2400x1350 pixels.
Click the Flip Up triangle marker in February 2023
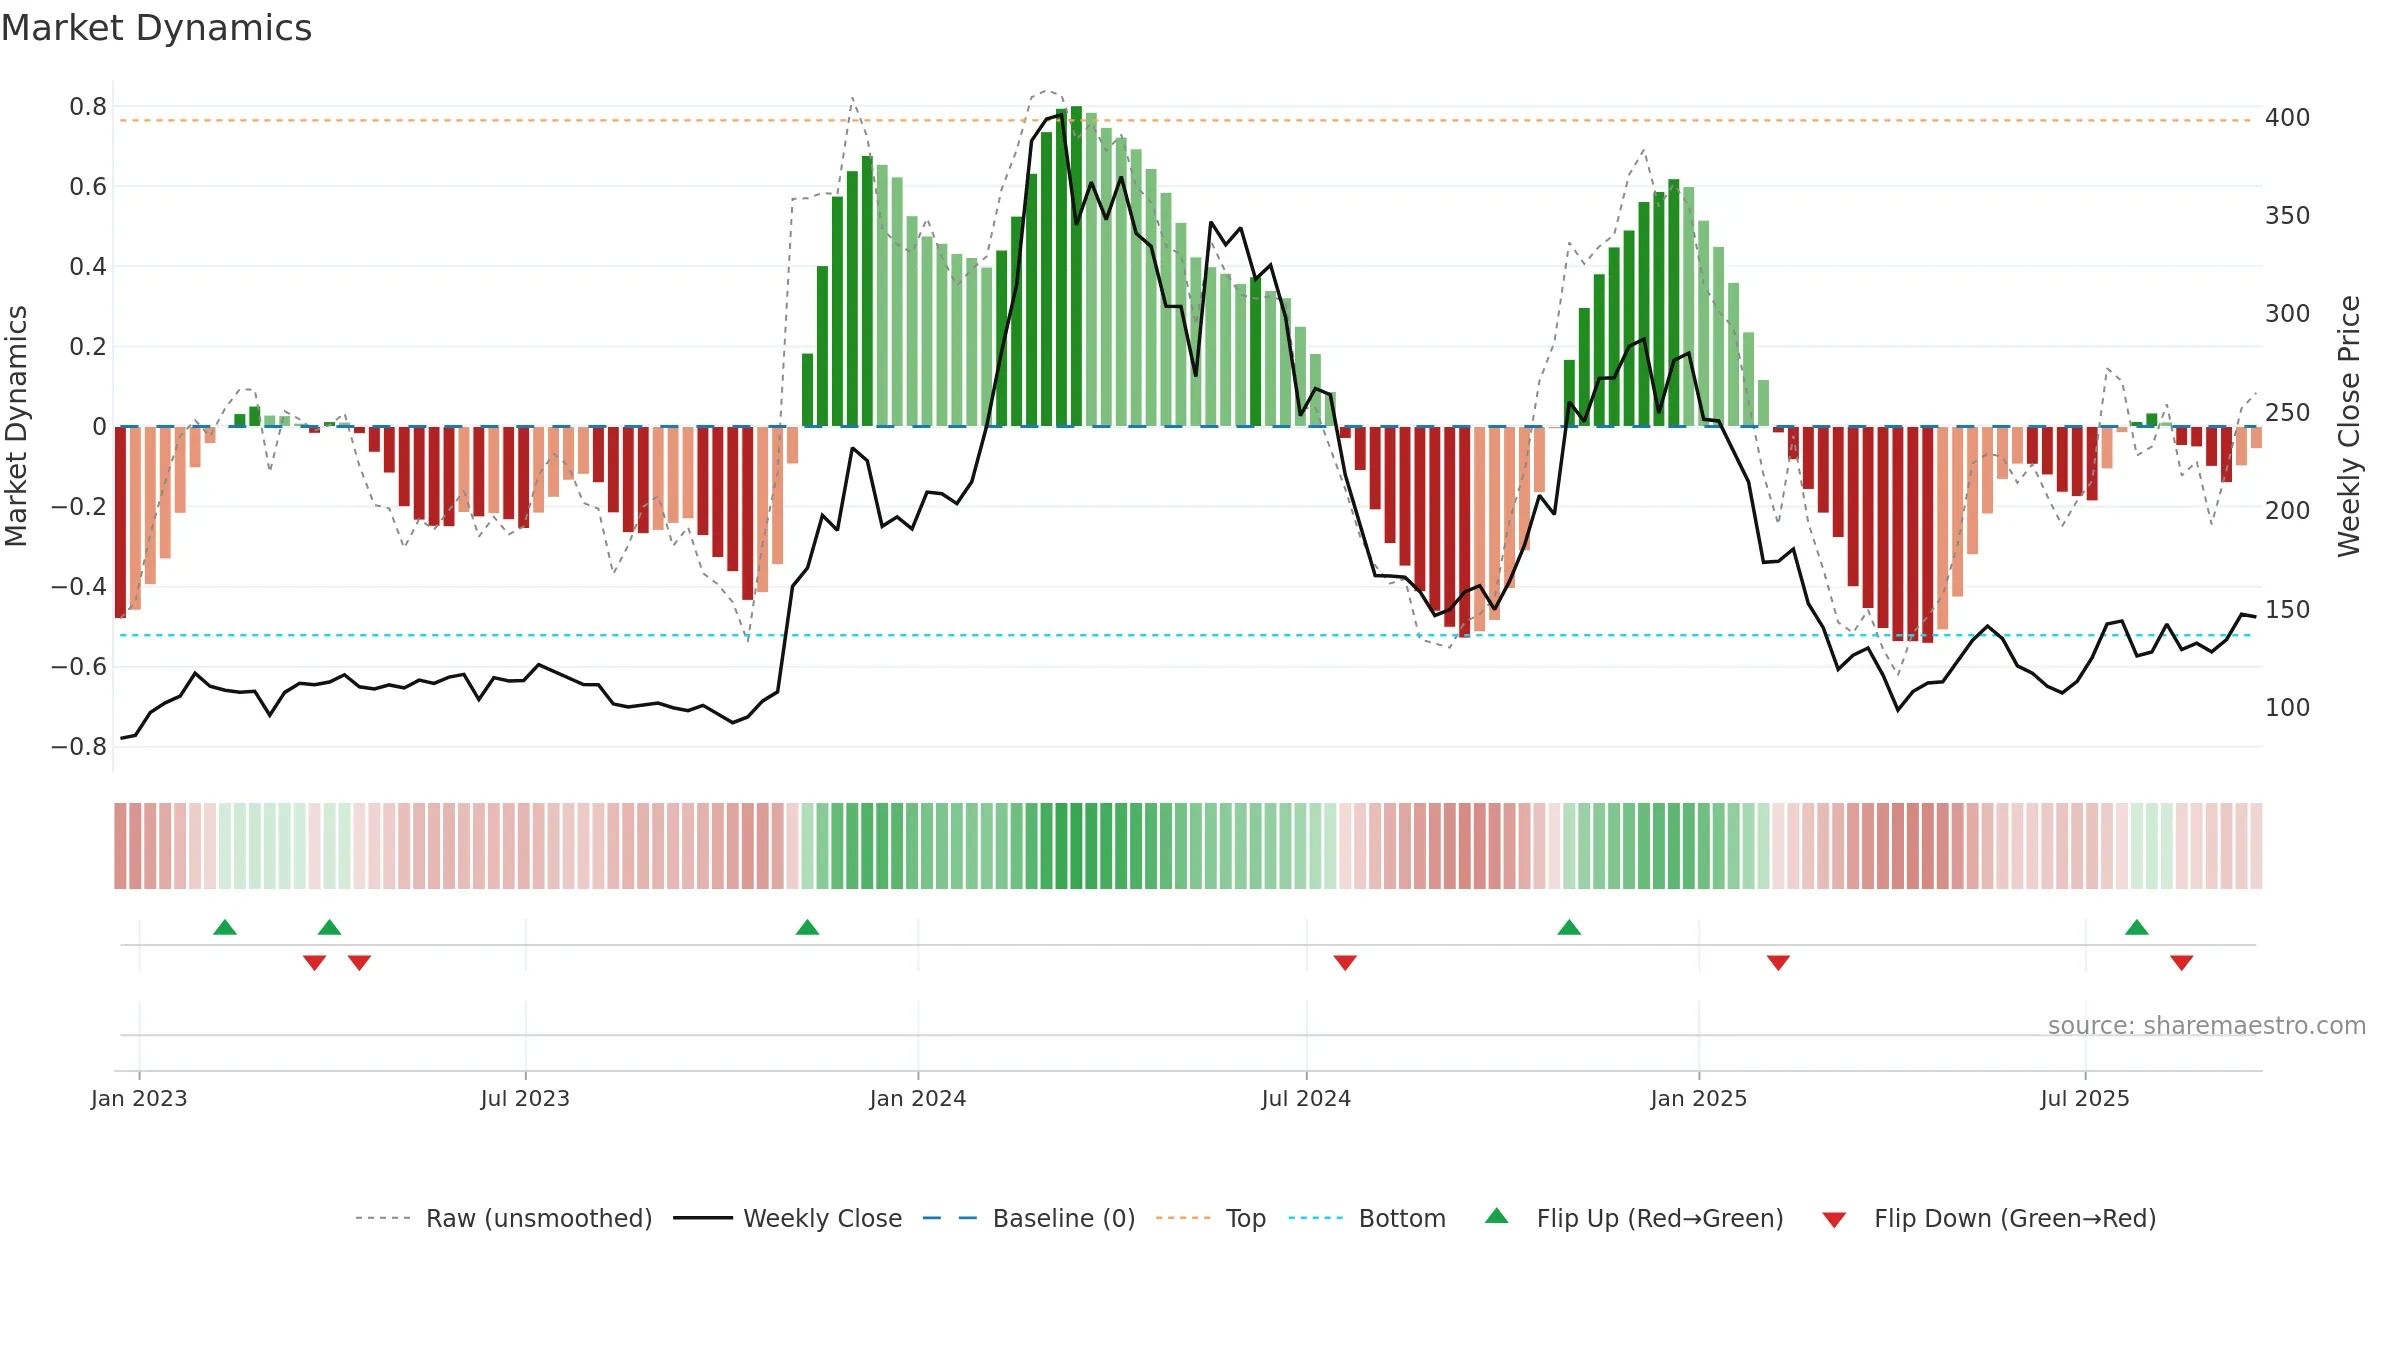click(225, 927)
